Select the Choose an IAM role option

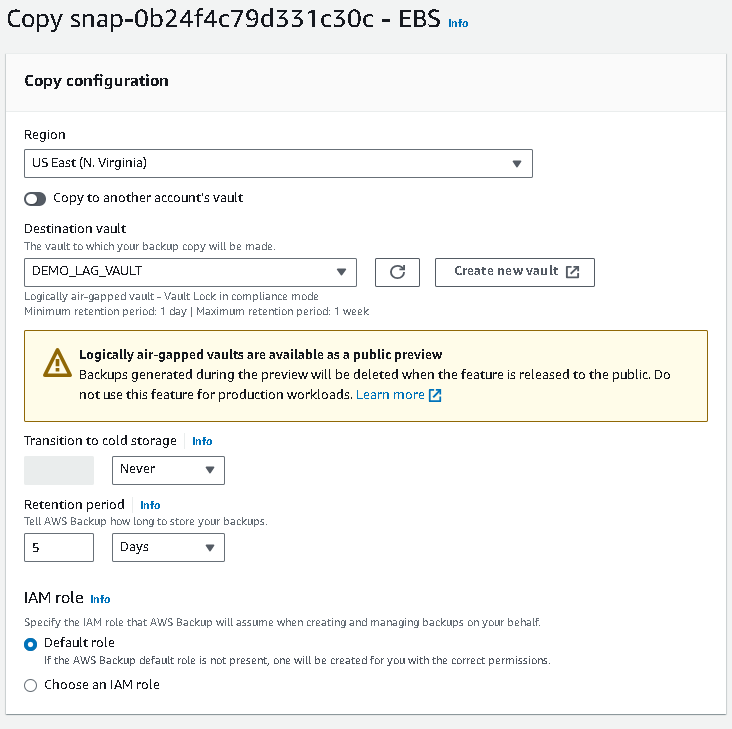pyautogui.click(x=31, y=685)
